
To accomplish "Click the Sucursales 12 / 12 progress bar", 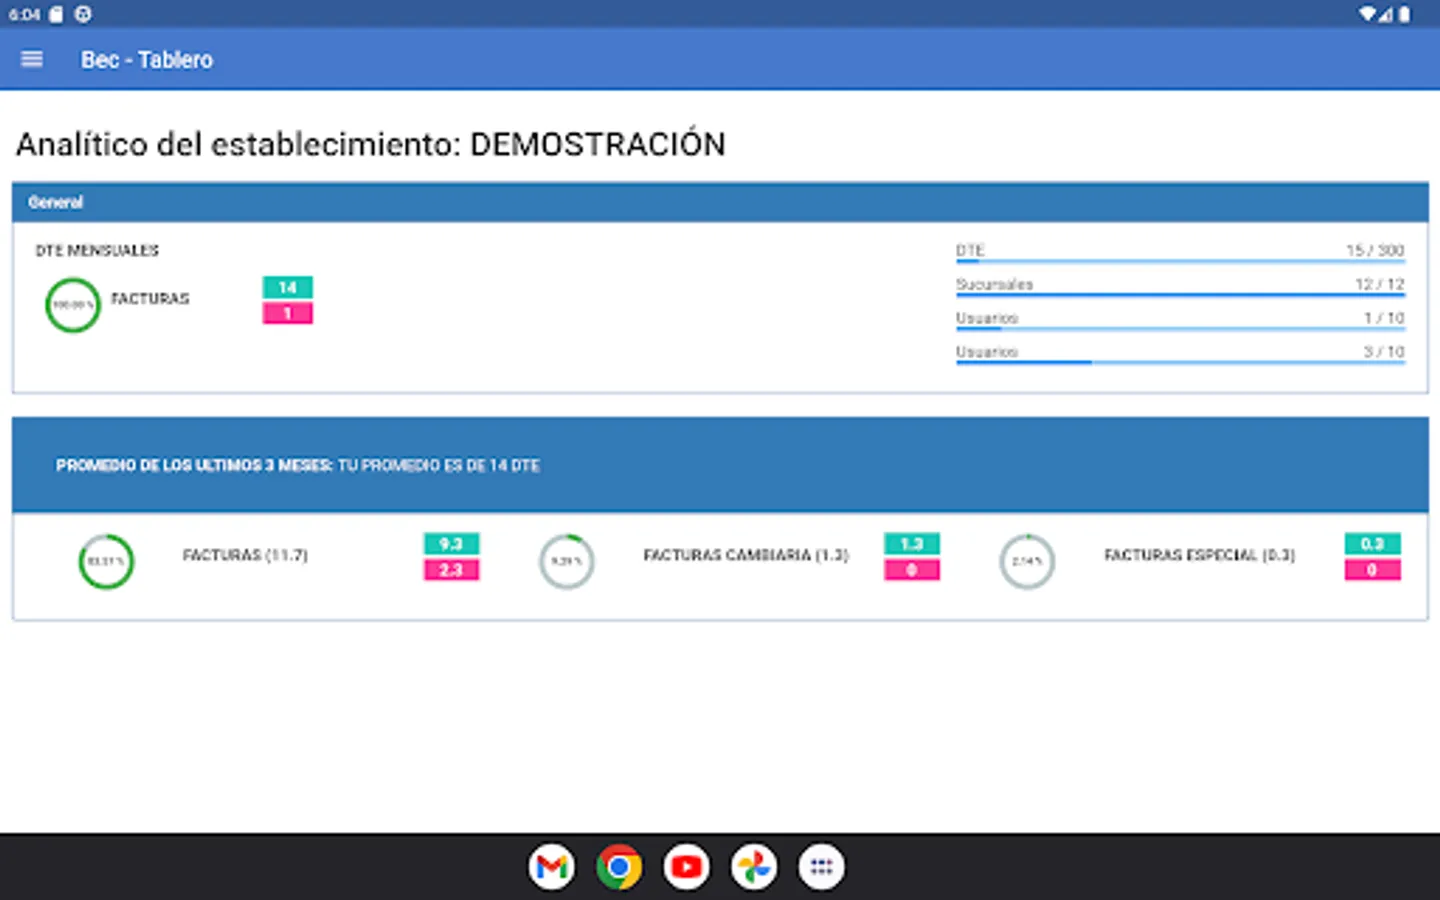I will [1180, 287].
